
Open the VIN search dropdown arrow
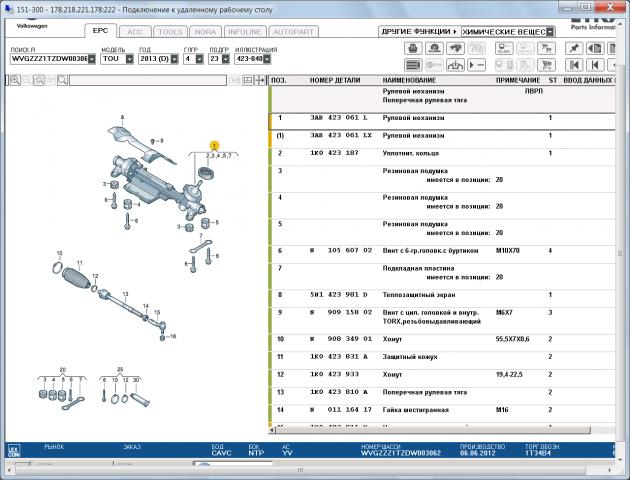click(92, 59)
